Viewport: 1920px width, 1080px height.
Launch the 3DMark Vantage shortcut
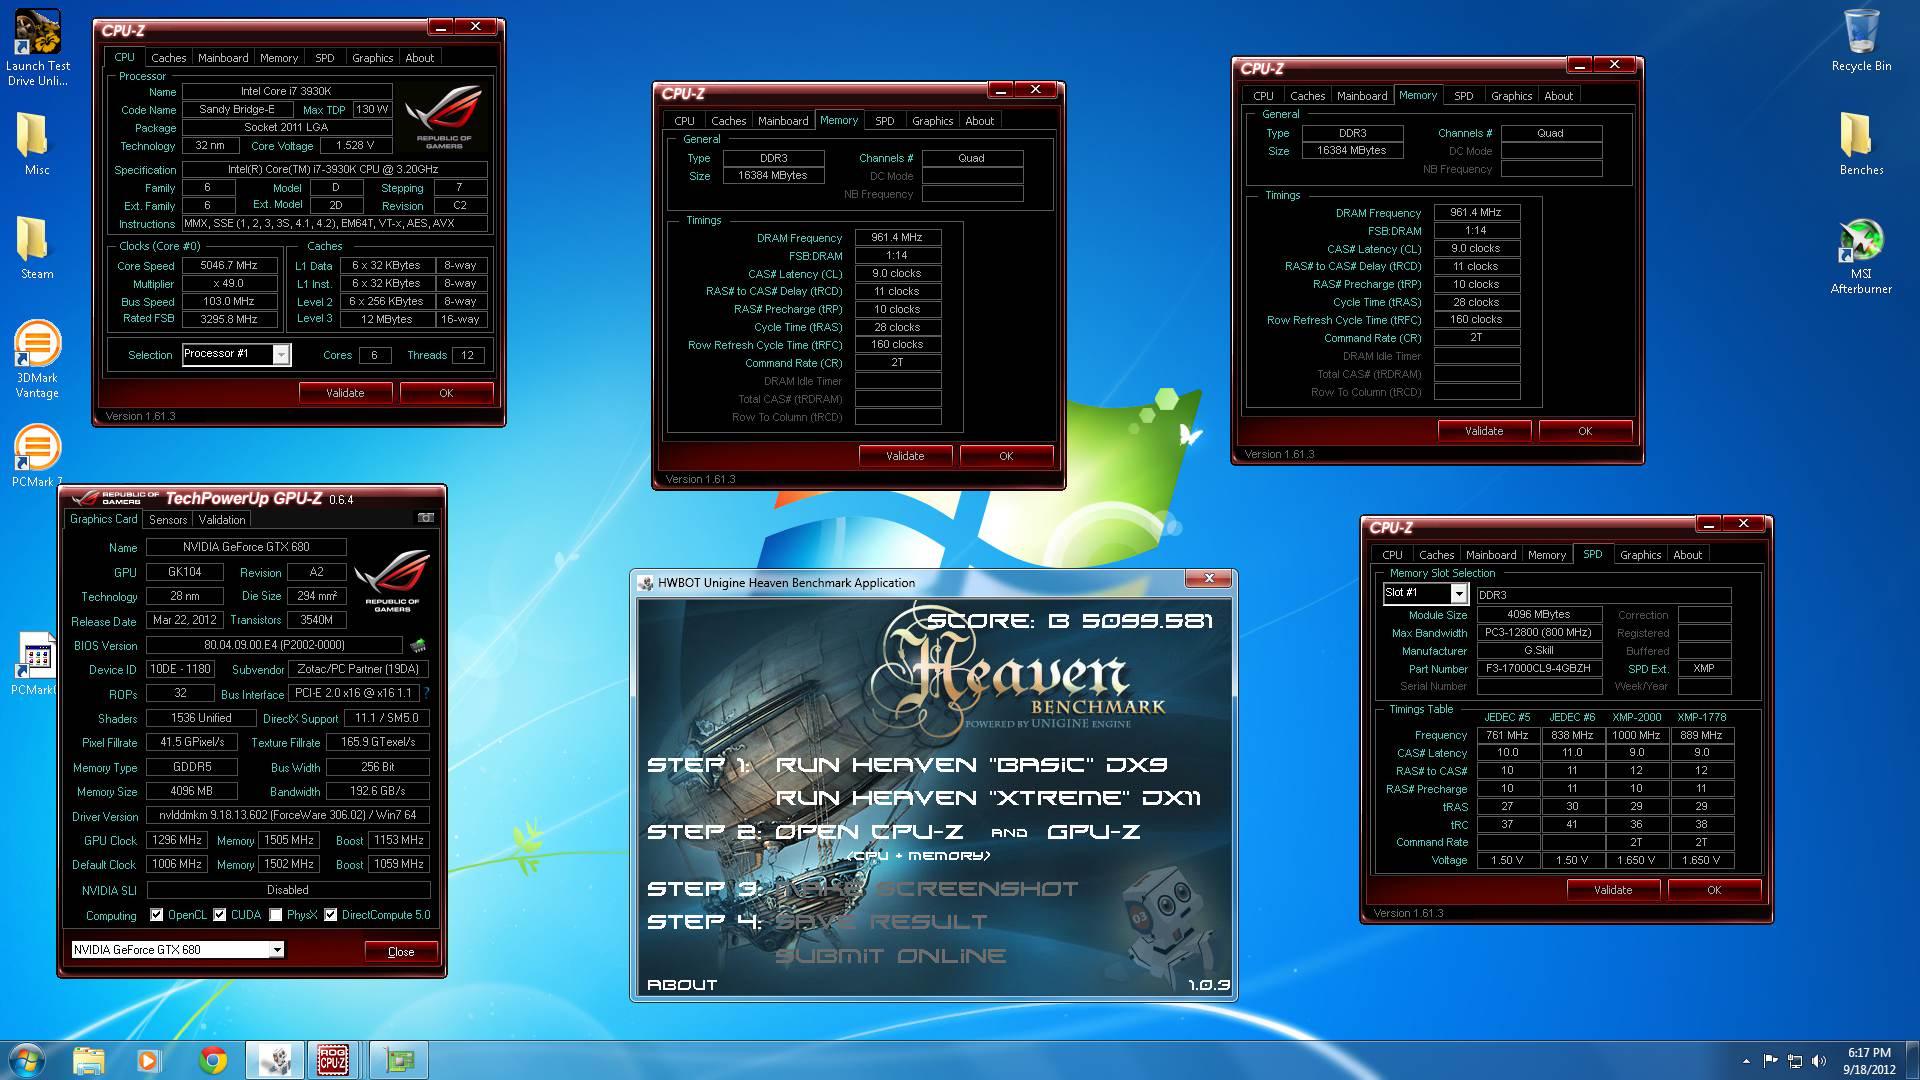point(37,359)
